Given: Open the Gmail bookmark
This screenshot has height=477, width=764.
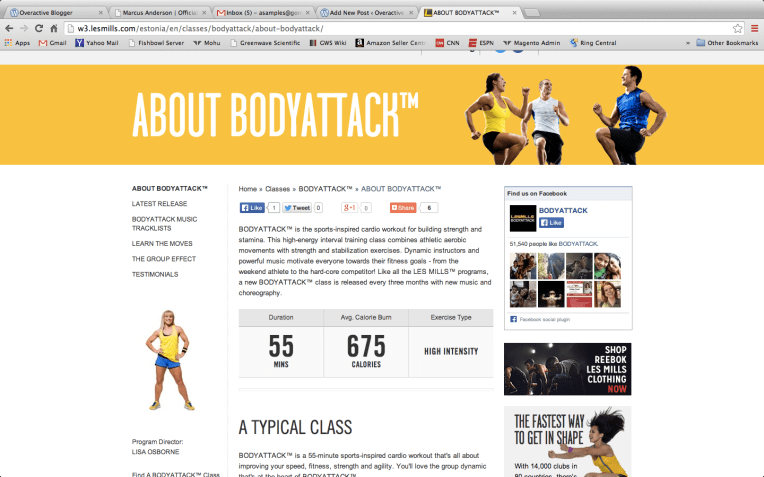Looking at the screenshot, I should click(x=53, y=43).
